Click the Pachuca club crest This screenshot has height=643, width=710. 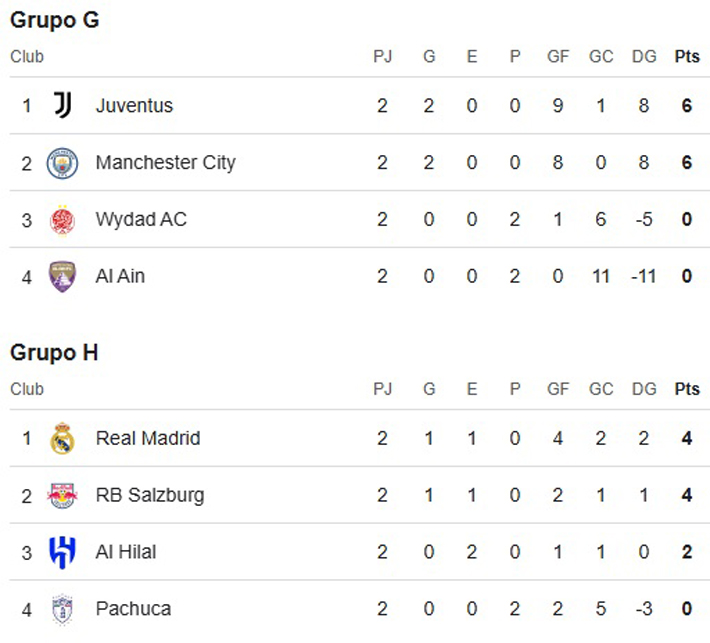[62, 609]
